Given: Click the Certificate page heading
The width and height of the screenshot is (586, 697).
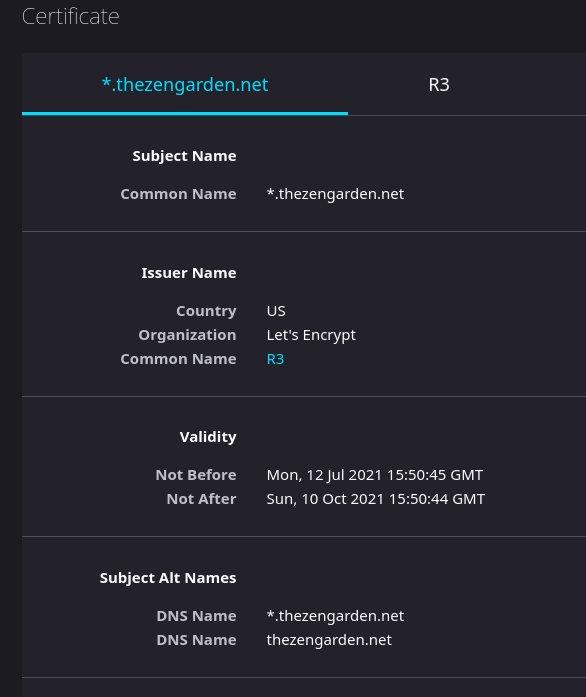Looking at the screenshot, I should 71,16.
